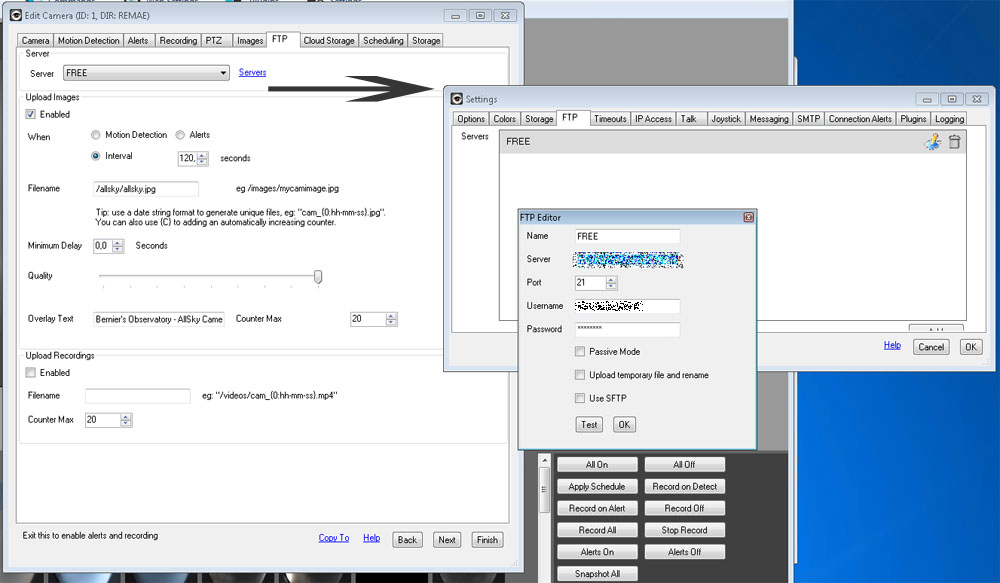Open SMTP tab in Settings

(x=808, y=119)
